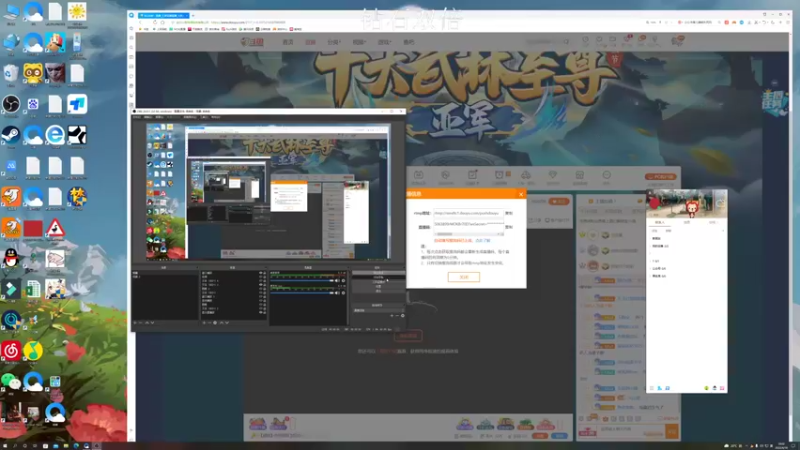800x450 pixels.
Task: Copy the rtmp address in the dialog
Action: tap(509, 213)
